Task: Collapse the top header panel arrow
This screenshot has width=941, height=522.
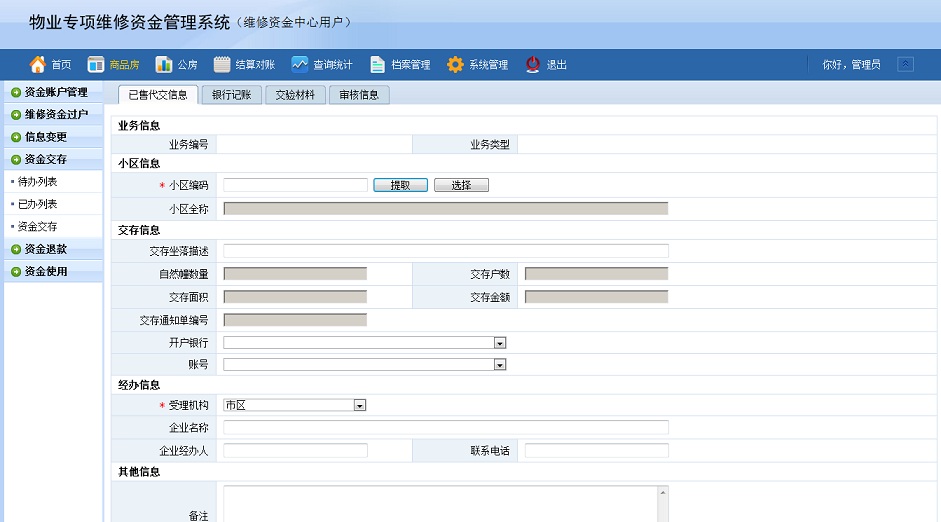Action: pos(905,65)
